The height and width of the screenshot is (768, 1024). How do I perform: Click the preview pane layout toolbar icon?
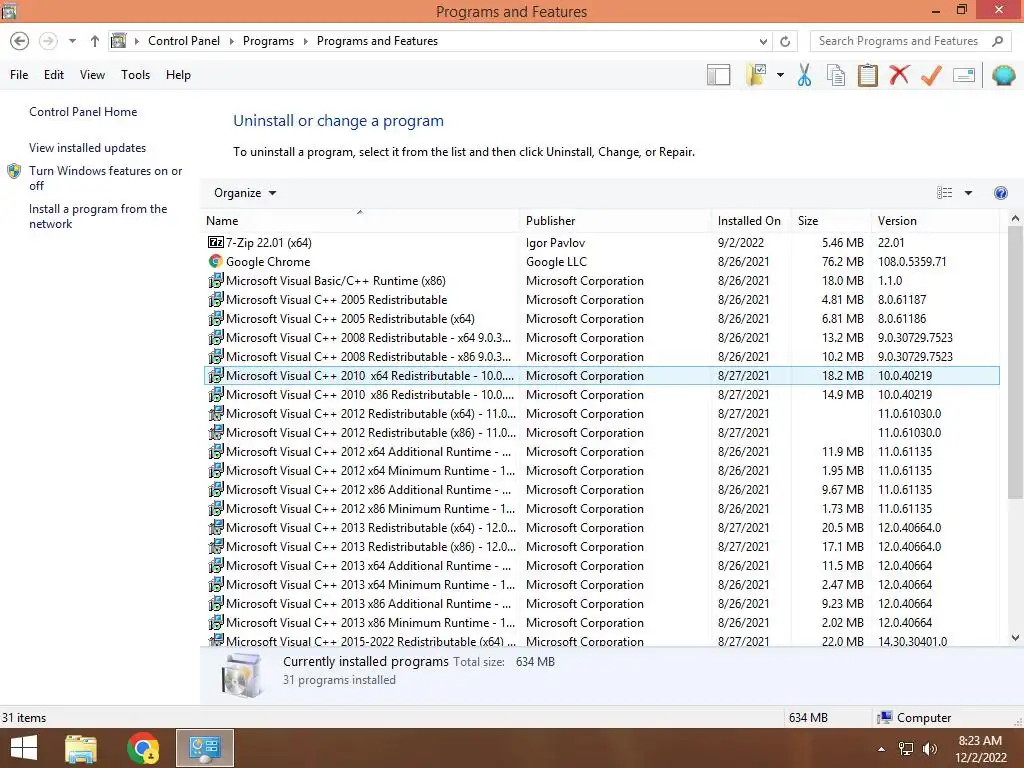[x=718, y=75]
